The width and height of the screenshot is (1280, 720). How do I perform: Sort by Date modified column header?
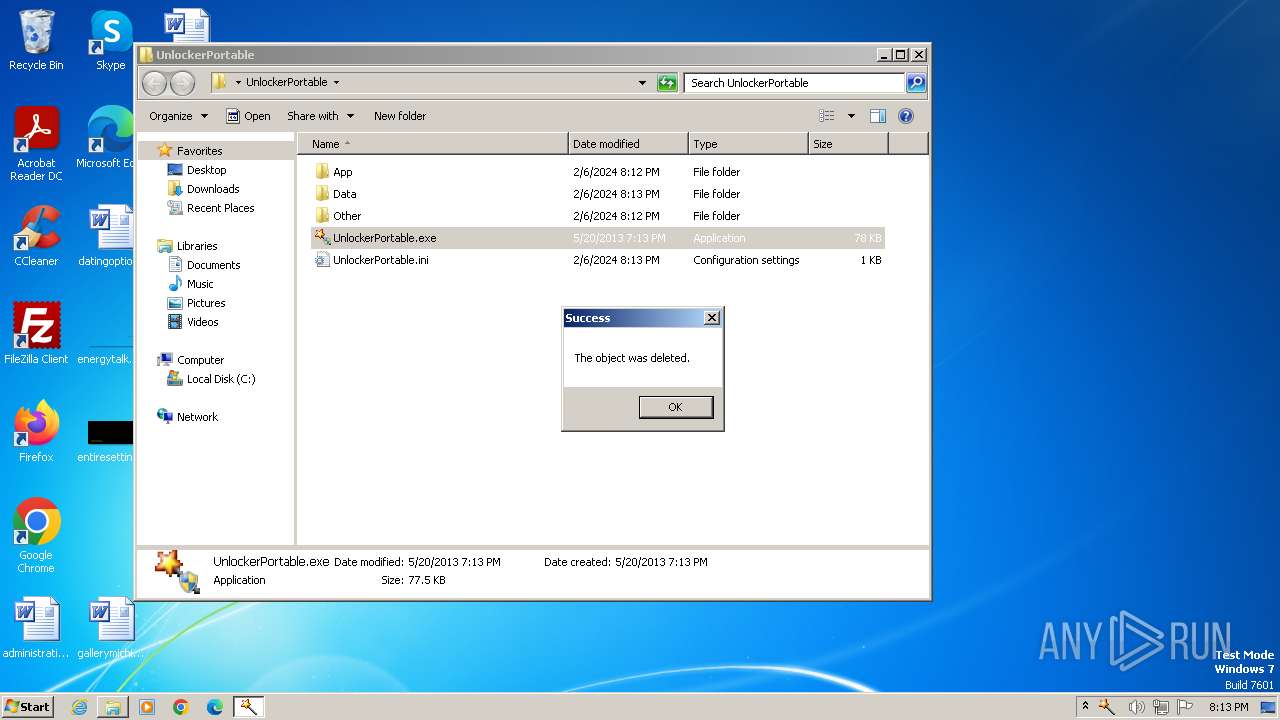(x=628, y=144)
